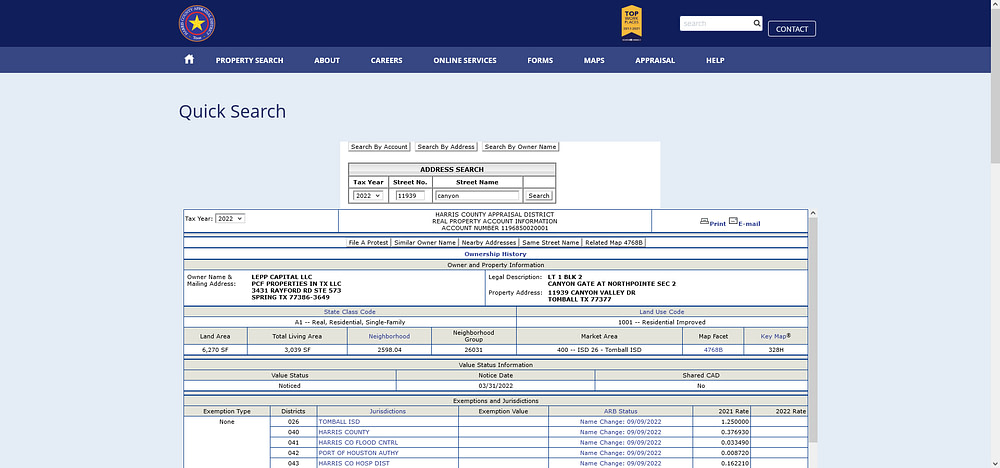The width and height of the screenshot is (1000, 468).
Task: Open the Help menu
Action: (715, 61)
